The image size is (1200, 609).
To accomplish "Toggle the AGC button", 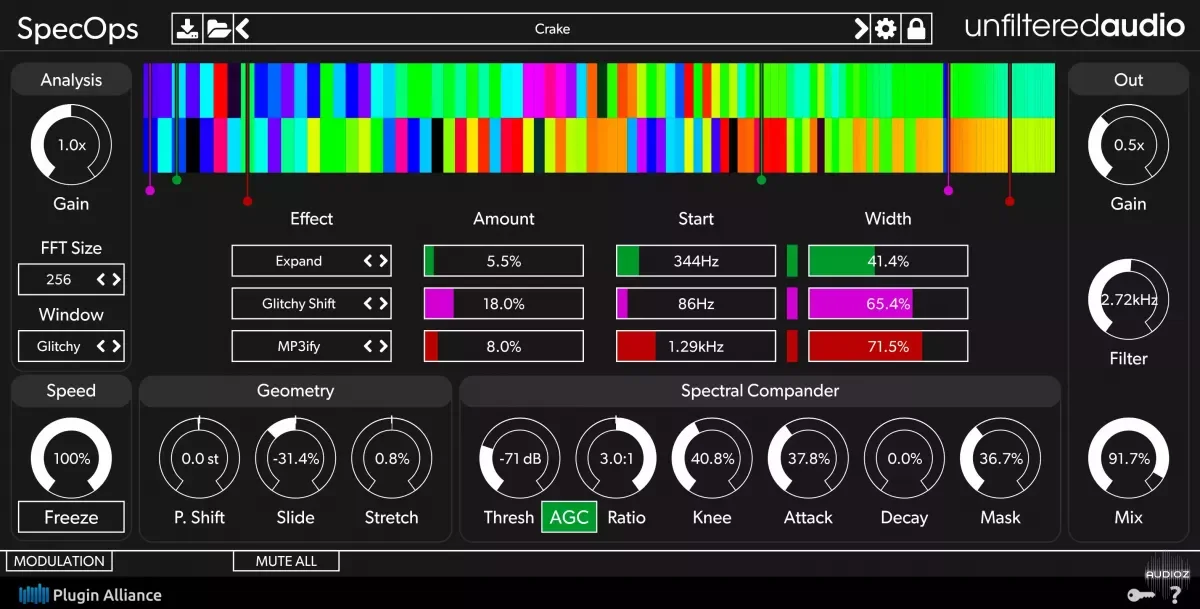I will (x=569, y=517).
